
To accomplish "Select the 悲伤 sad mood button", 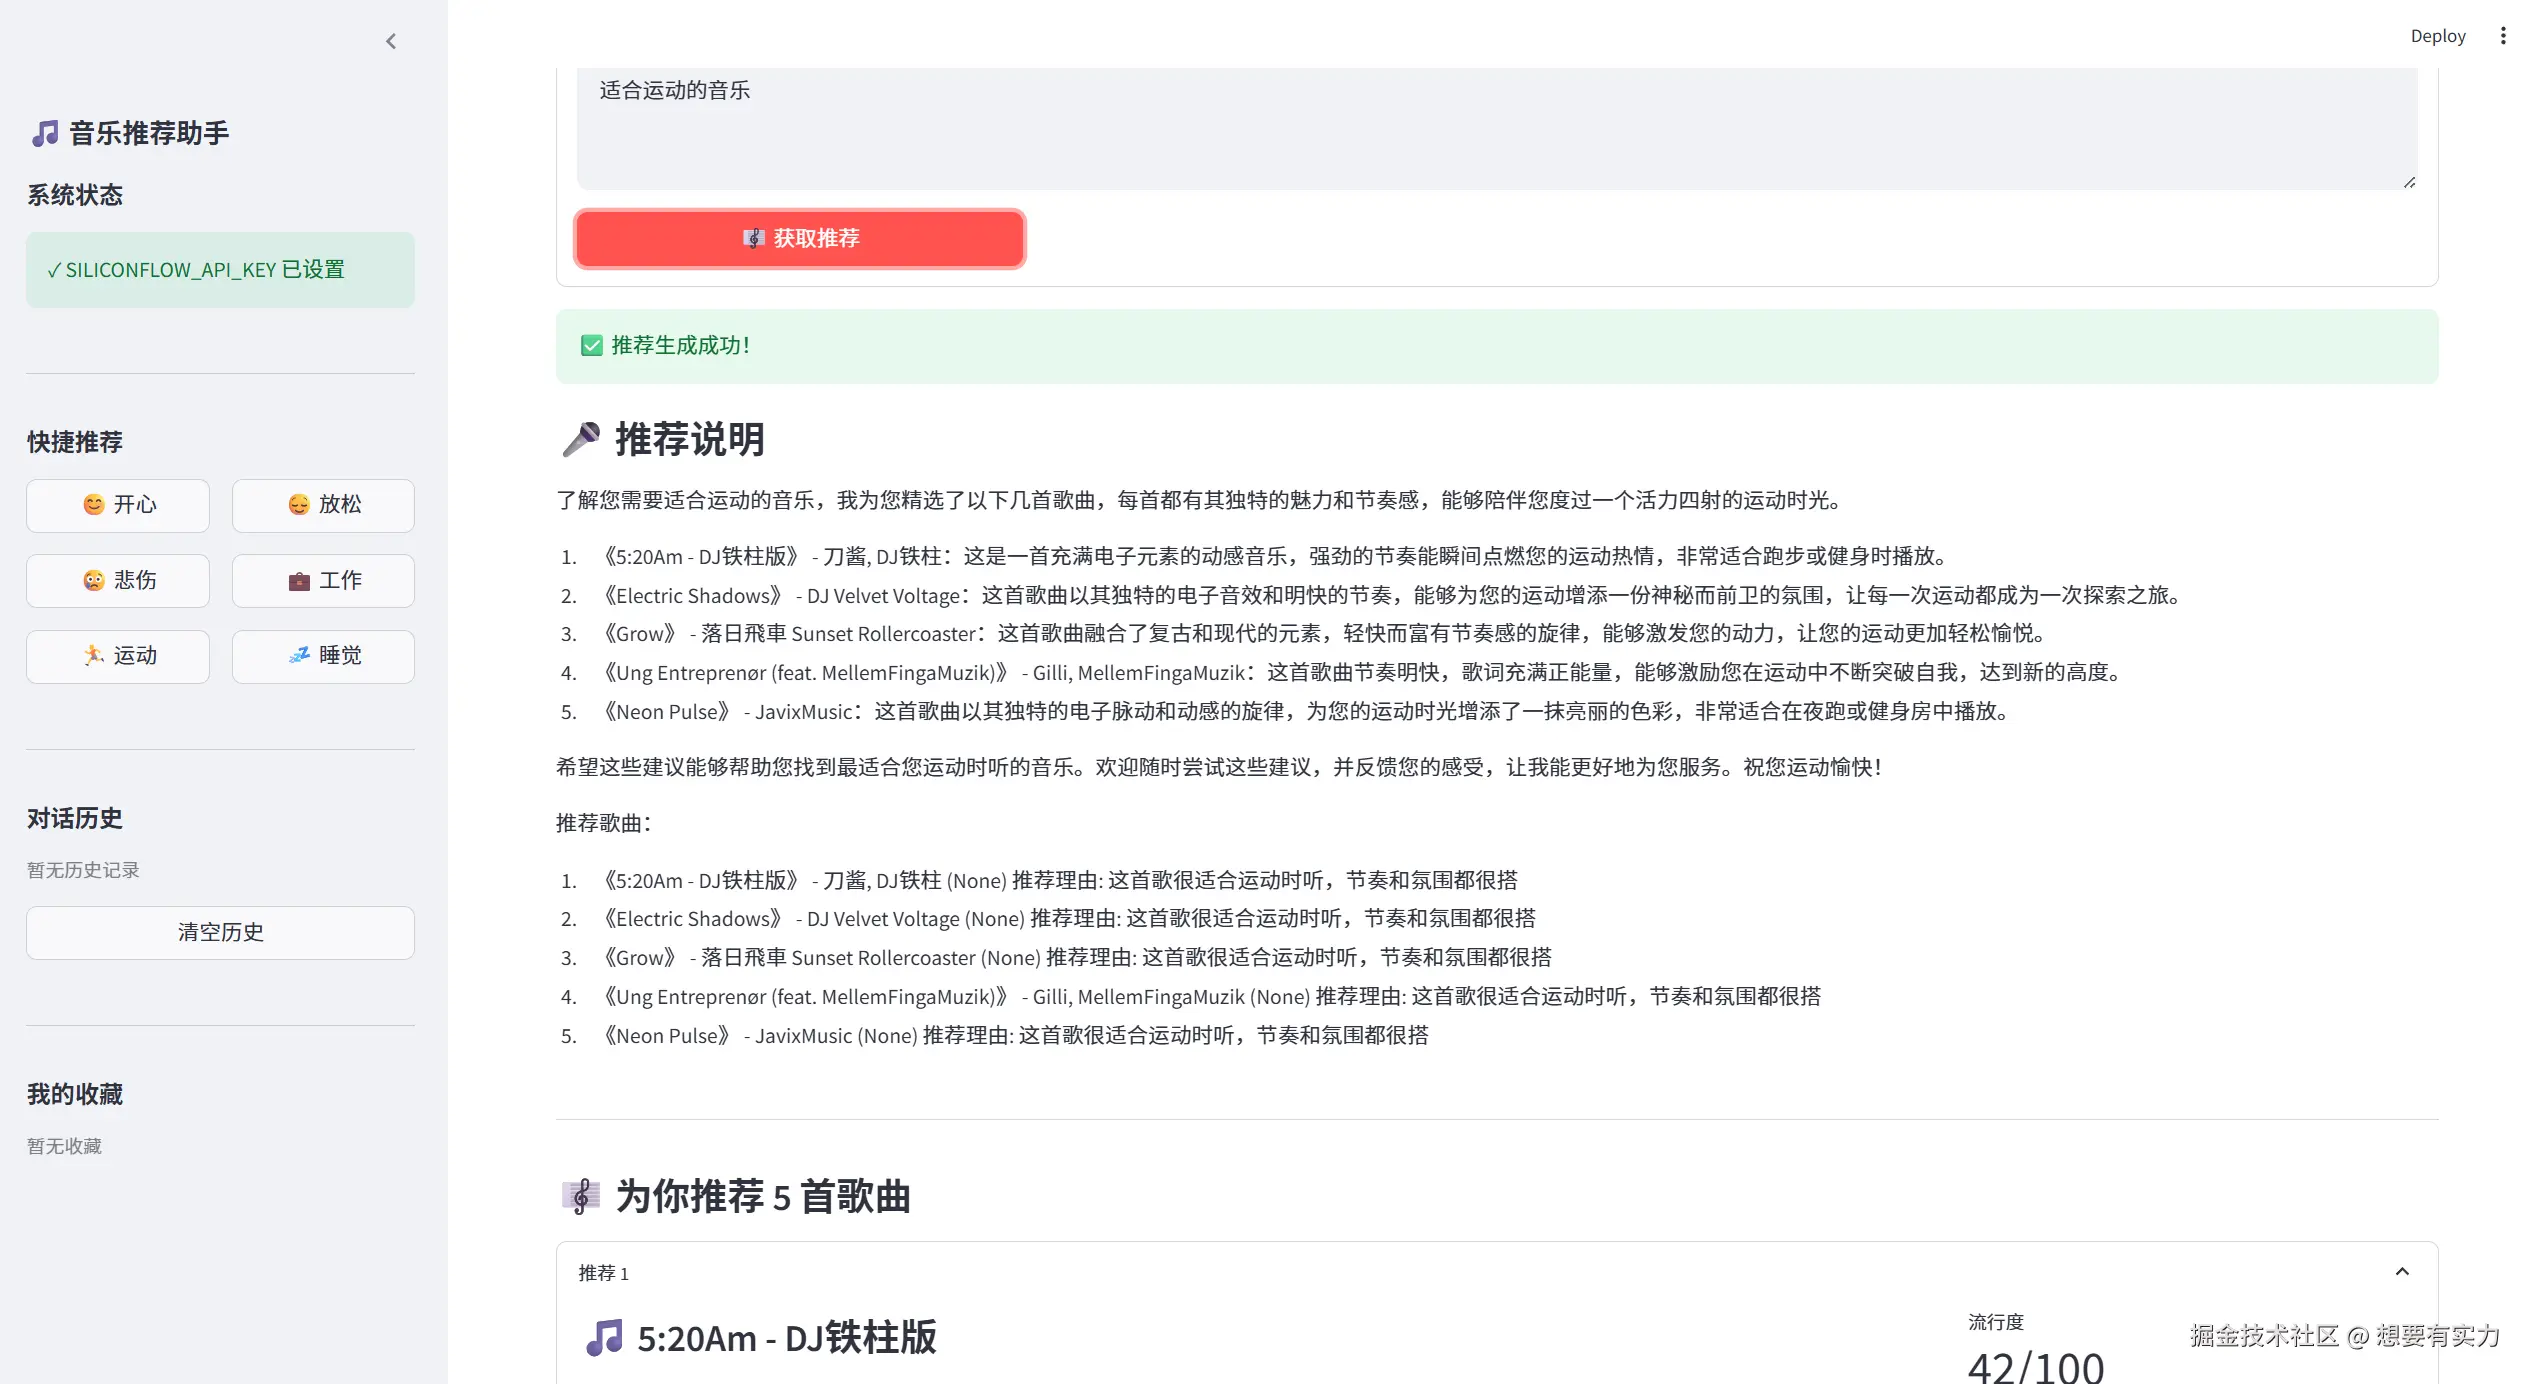I will [x=117, y=580].
